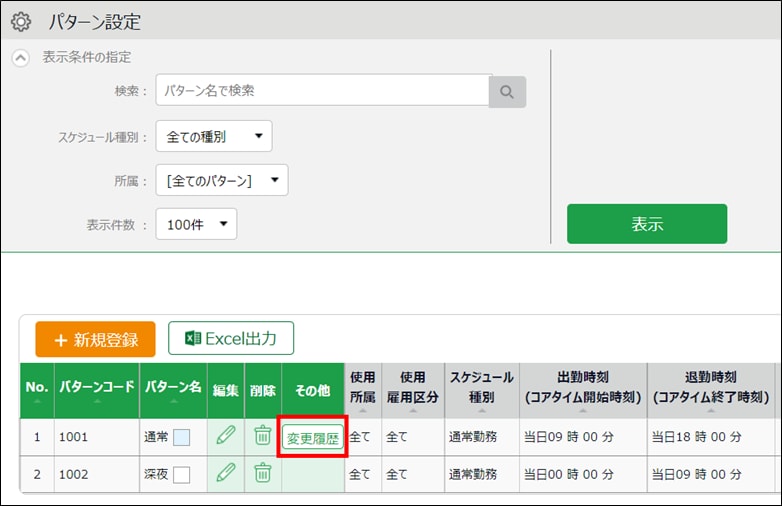Click the search magnifier icon

(507, 91)
